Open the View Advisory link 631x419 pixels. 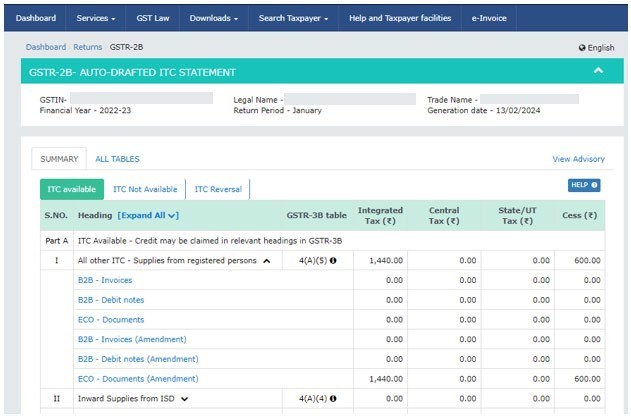(x=578, y=159)
